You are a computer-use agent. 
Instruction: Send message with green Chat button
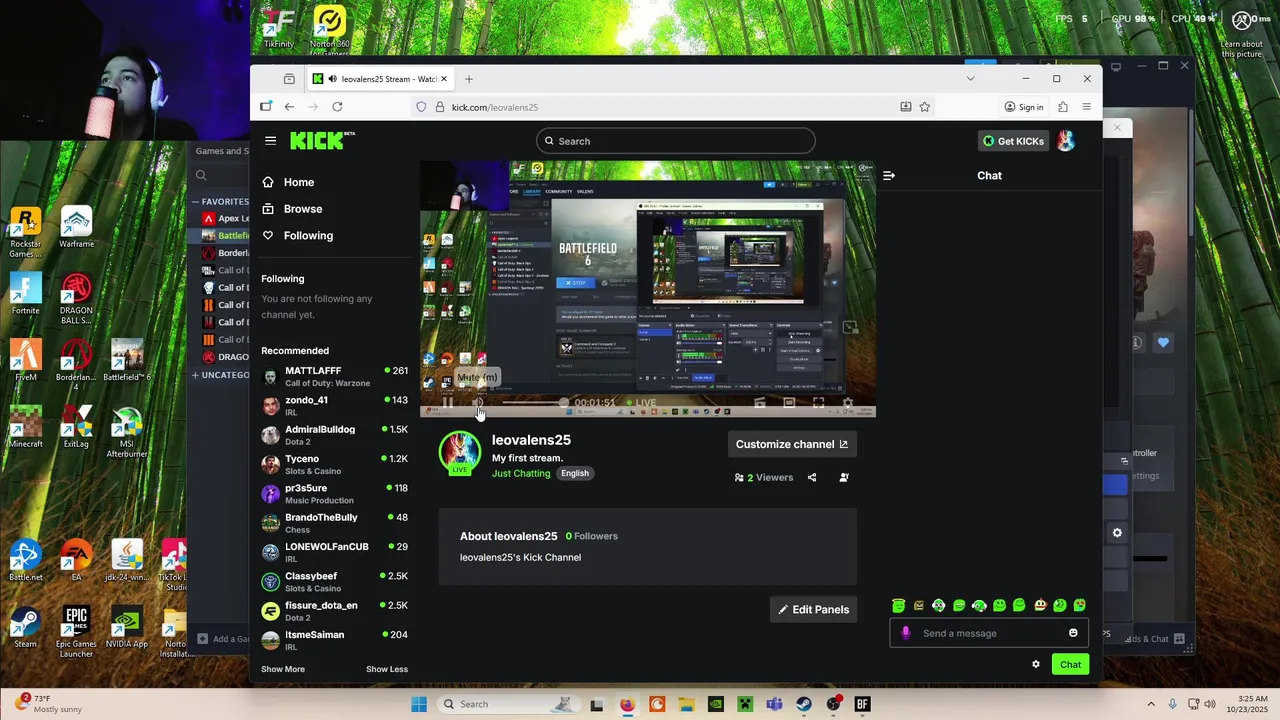(x=1071, y=664)
